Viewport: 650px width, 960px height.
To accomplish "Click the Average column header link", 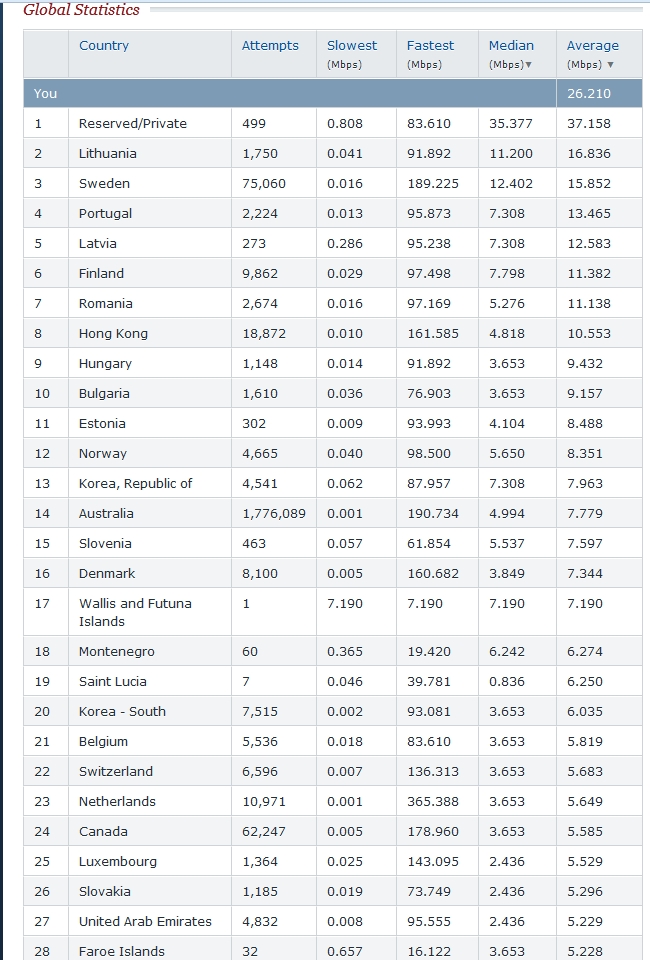I will 593,45.
